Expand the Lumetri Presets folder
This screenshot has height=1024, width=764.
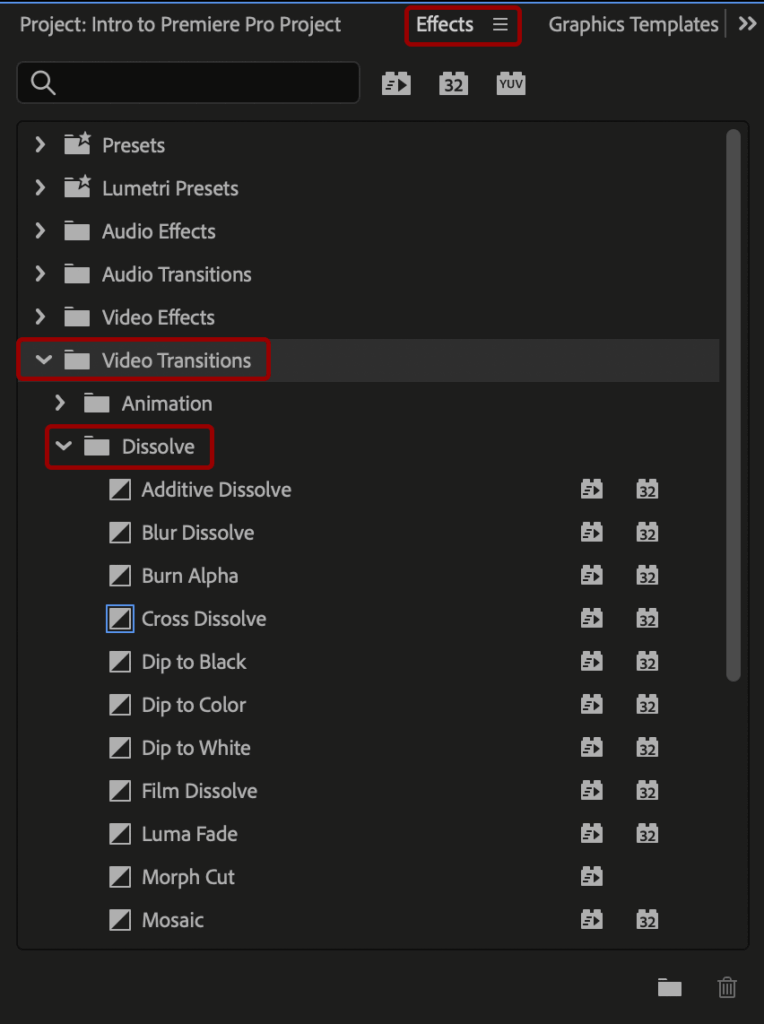click(x=40, y=187)
